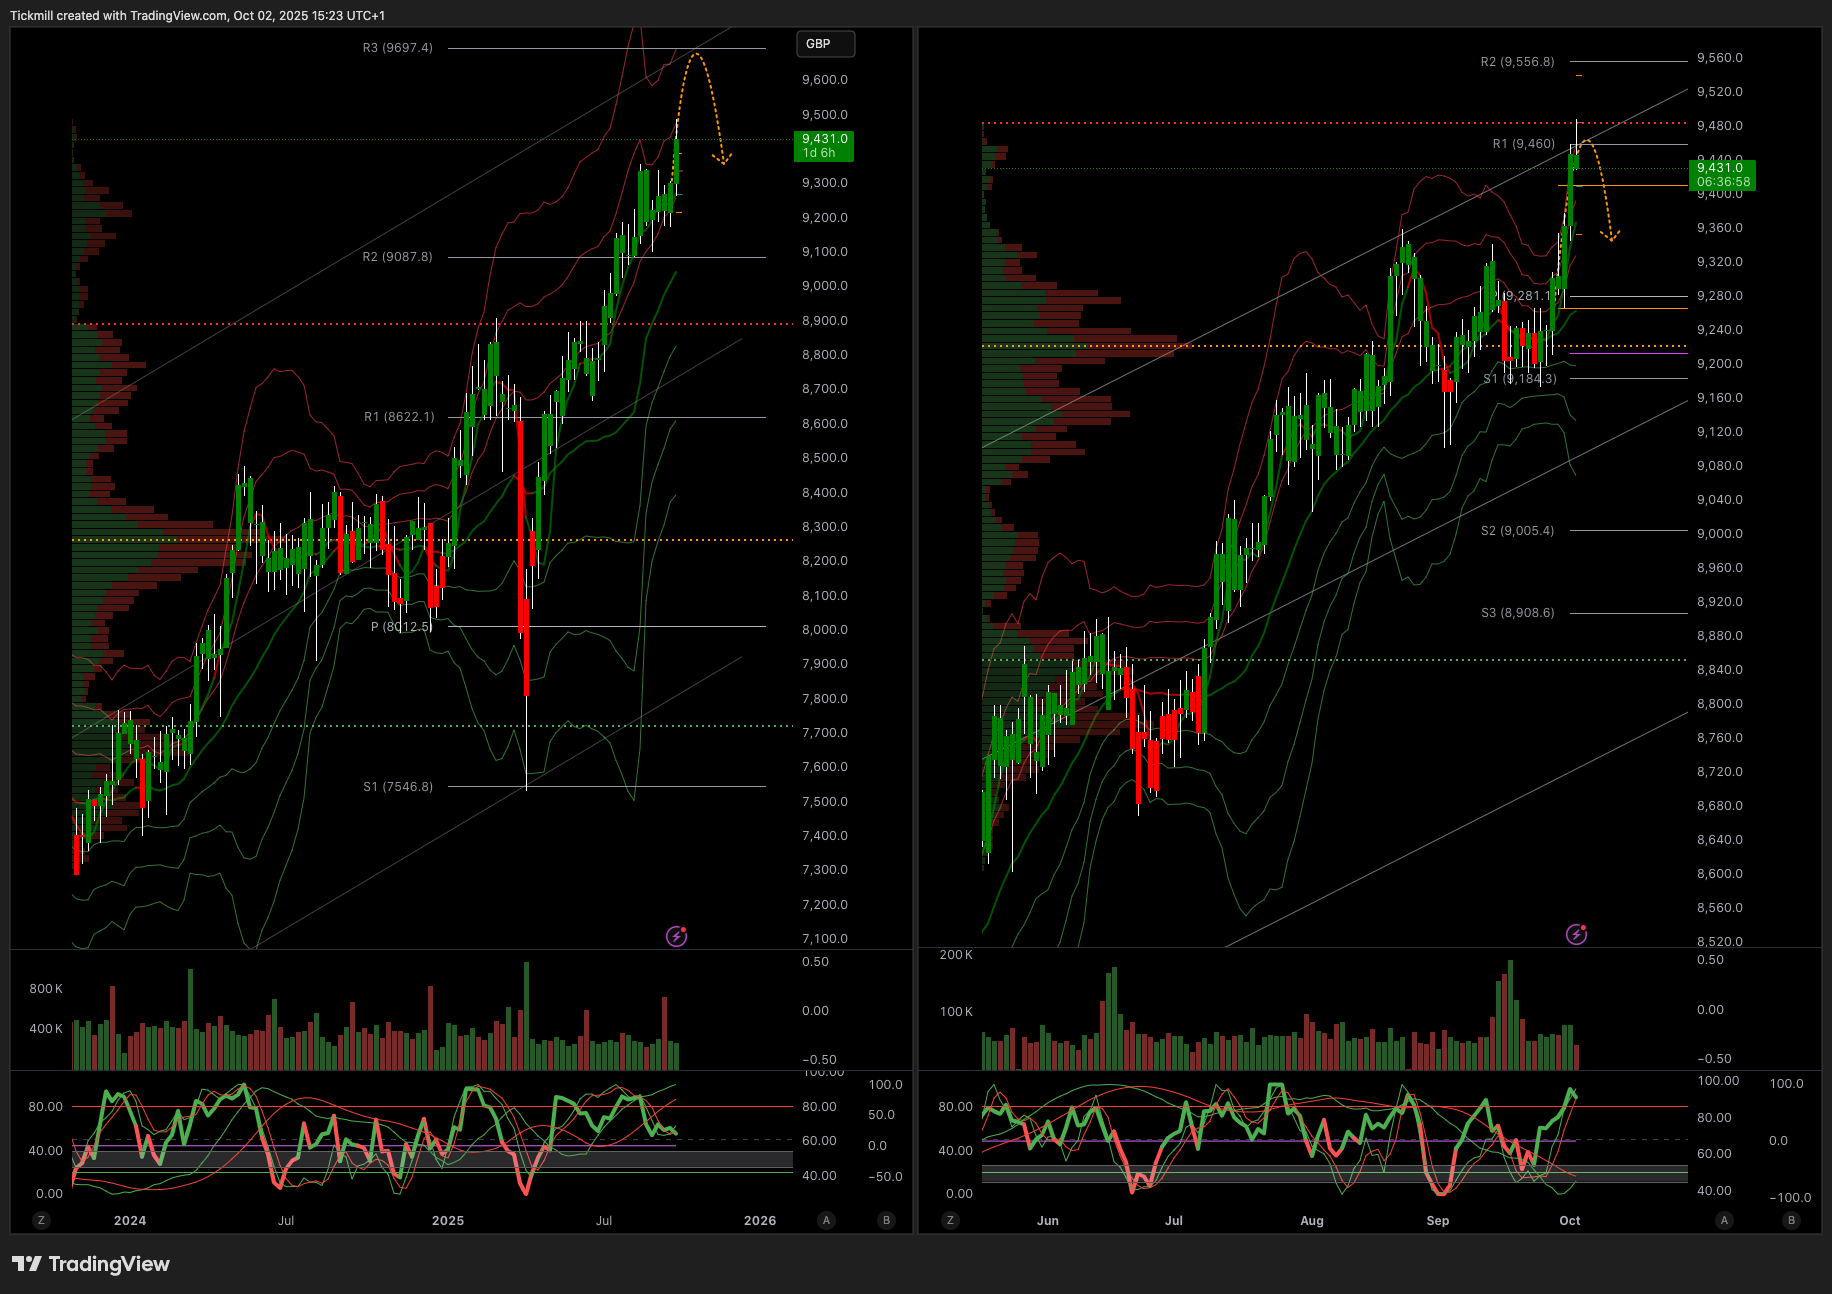Click the Sep label on the time axis
The height and width of the screenshot is (1294, 1832).
(x=1437, y=1220)
